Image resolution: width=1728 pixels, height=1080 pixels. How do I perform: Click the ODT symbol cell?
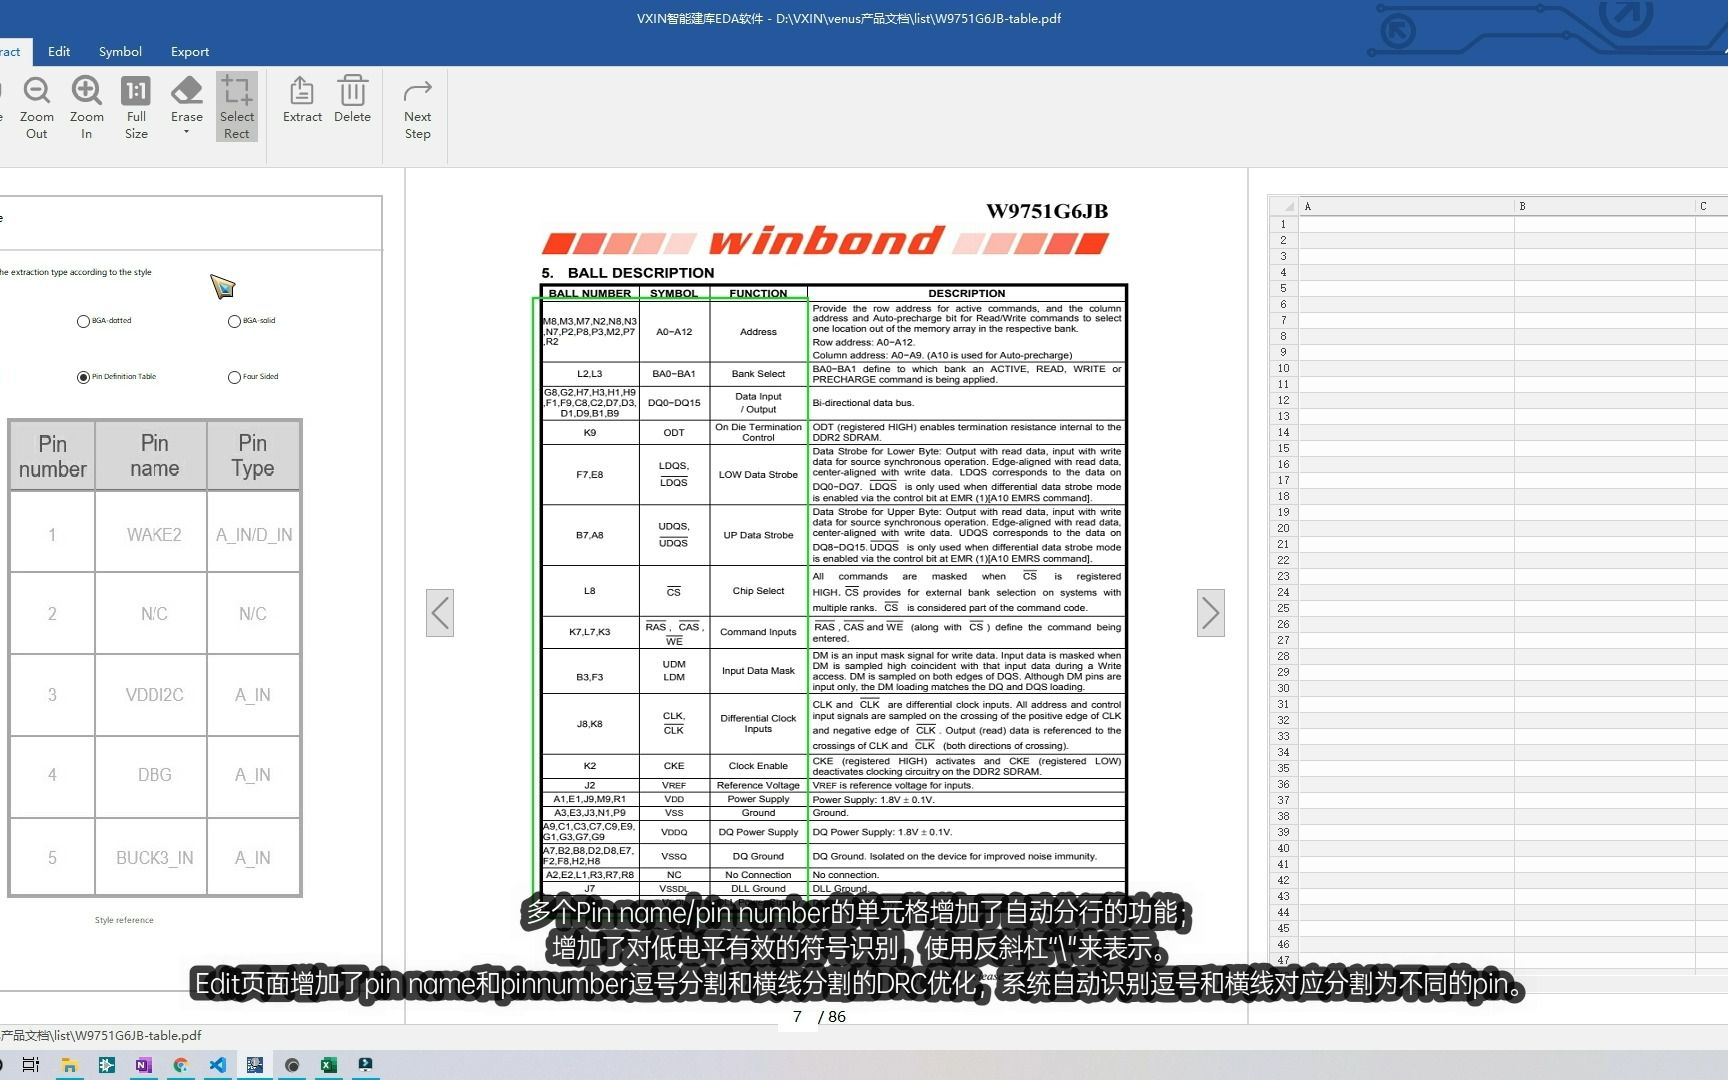click(x=674, y=433)
